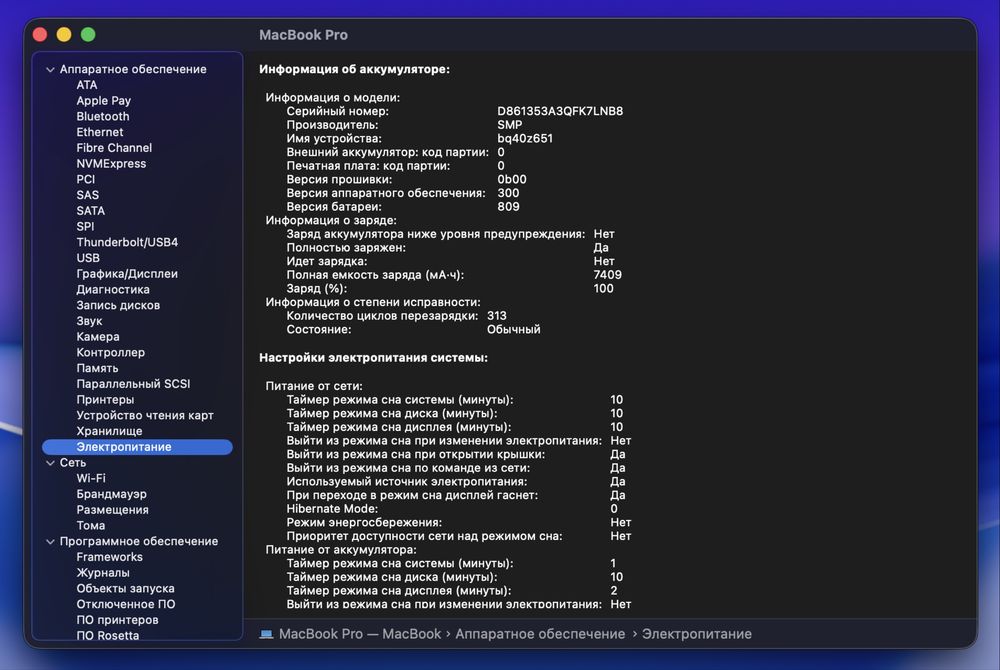Click full charge capacity value 7409
Screen dimensions: 1000x670
pyautogui.click(x=607, y=275)
